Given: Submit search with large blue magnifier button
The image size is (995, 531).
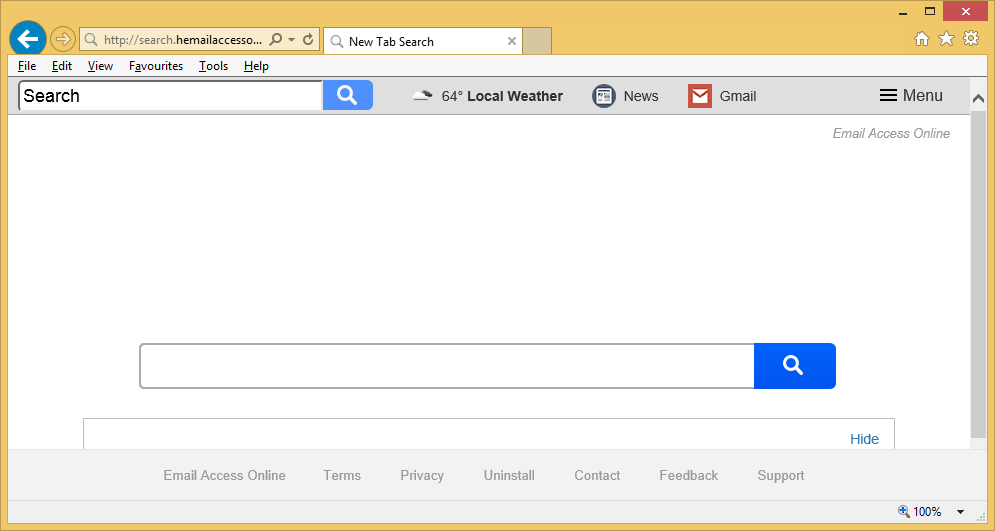Looking at the screenshot, I should 794,366.
